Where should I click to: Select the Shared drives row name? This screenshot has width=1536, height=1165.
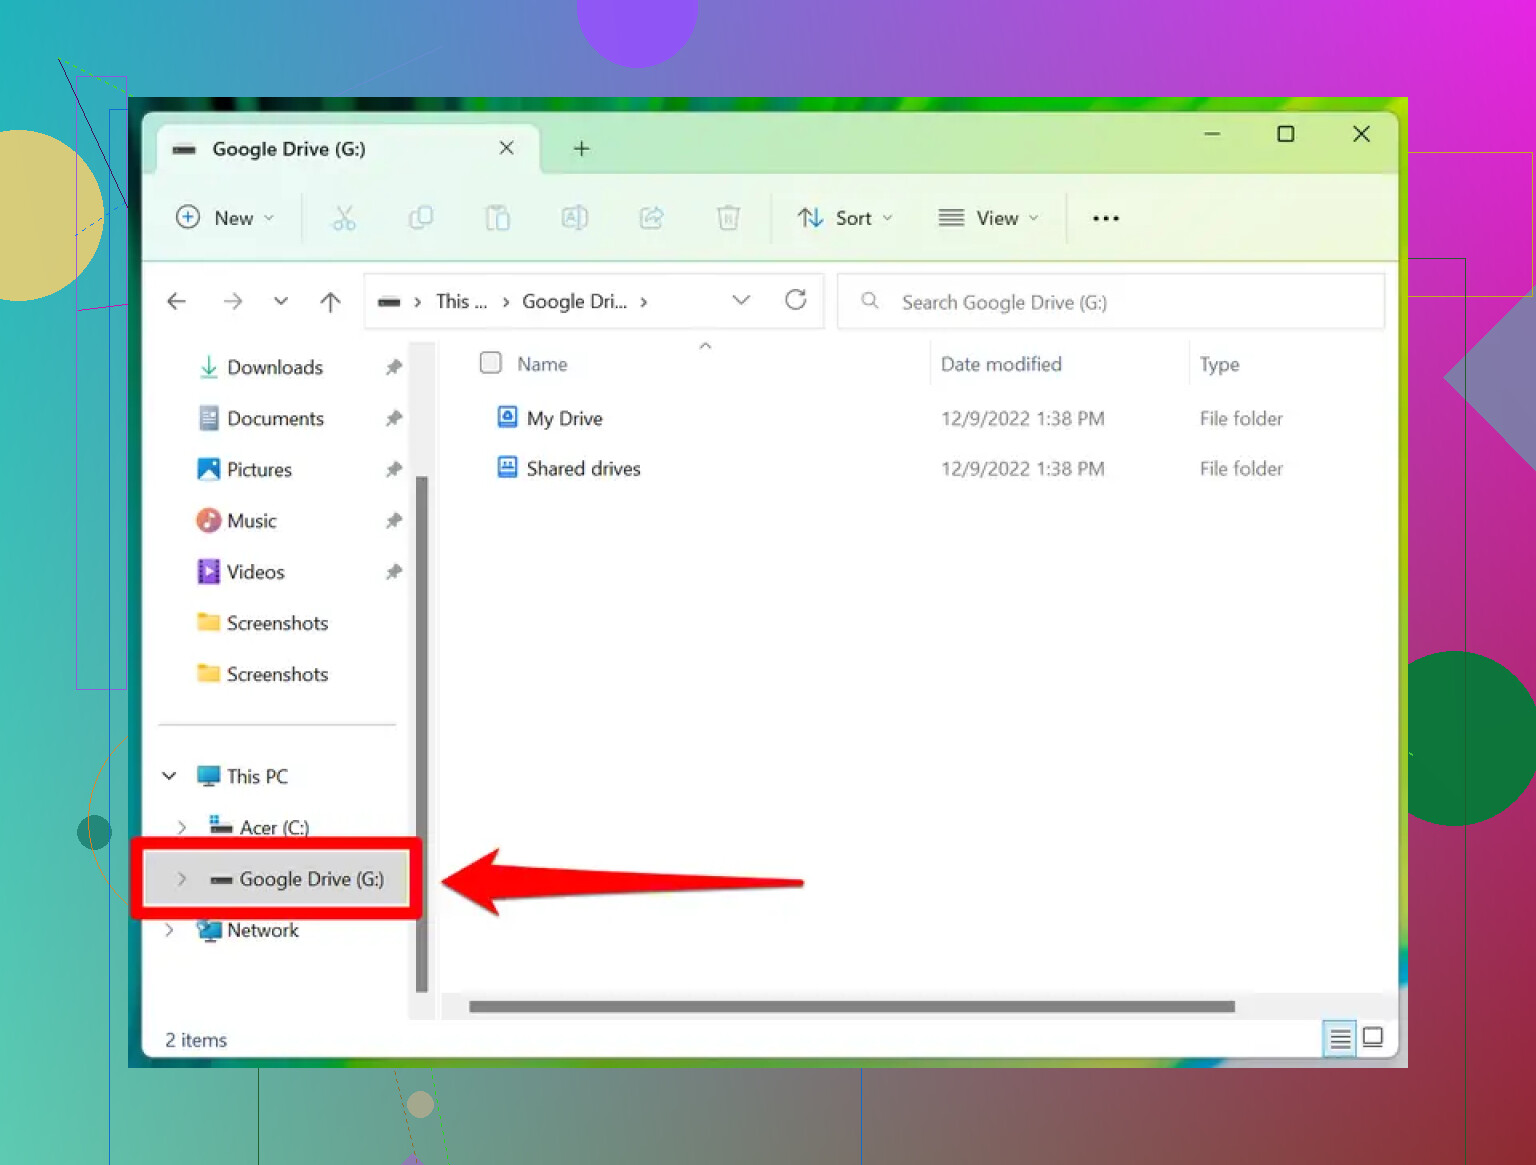click(583, 468)
